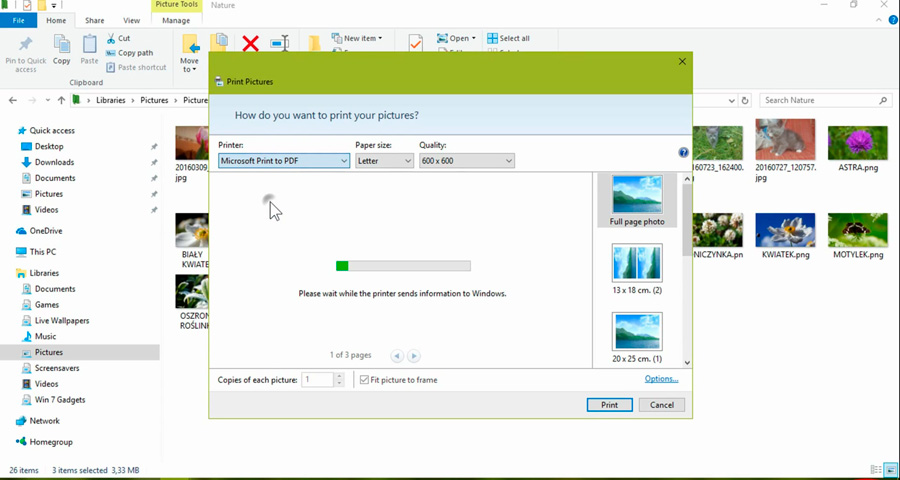Click the Rename icon in ribbon
Image resolution: width=900 pixels, height=480 pixels.
point(280,43)
